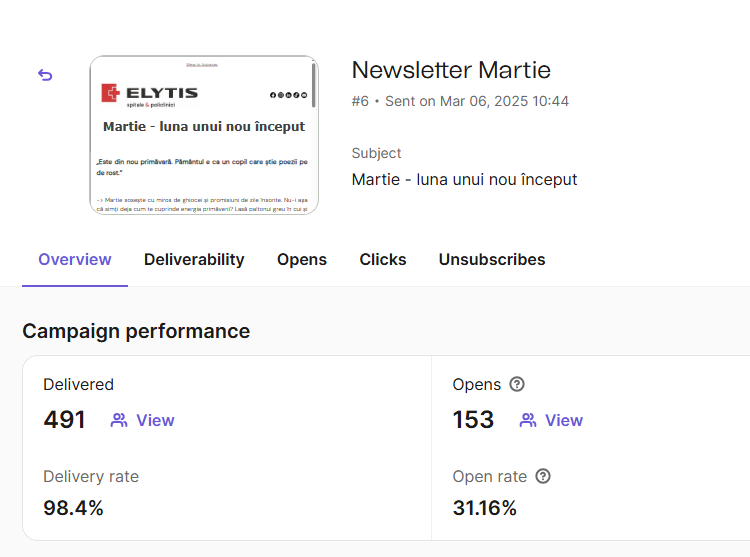Click the TikTok icon in email preview
This screenshot has height=557, width=750.
point(294,95)
